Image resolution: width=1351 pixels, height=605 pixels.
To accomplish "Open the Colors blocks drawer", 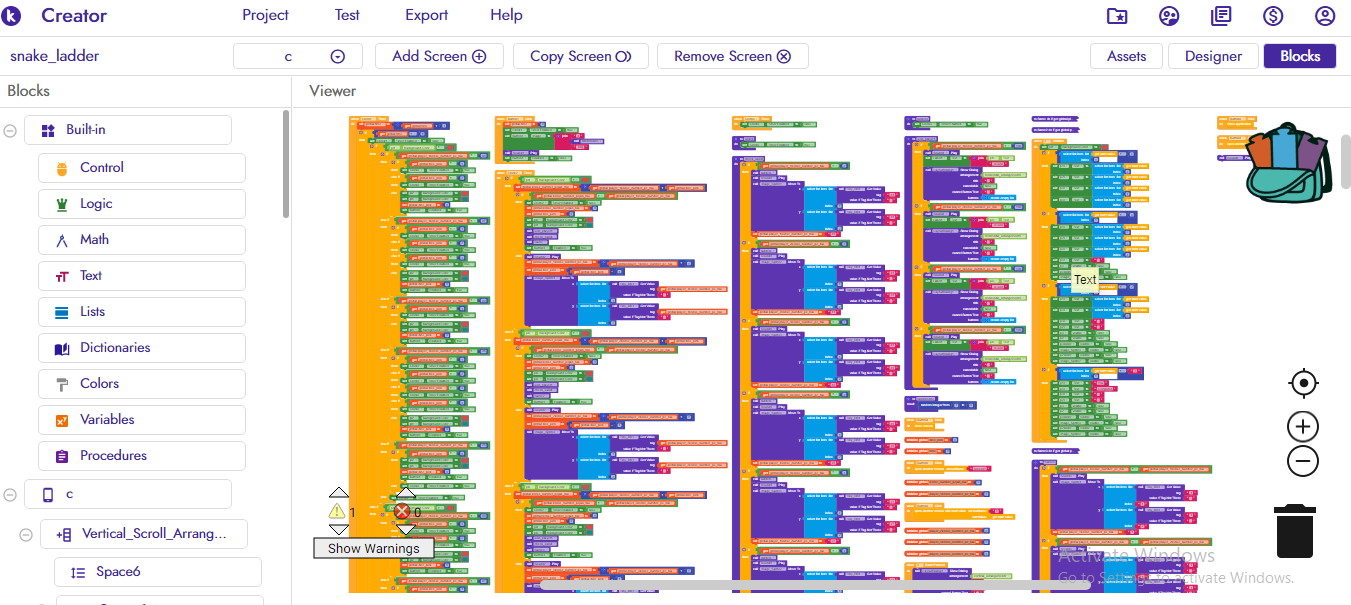I will (x=142, y=383).
